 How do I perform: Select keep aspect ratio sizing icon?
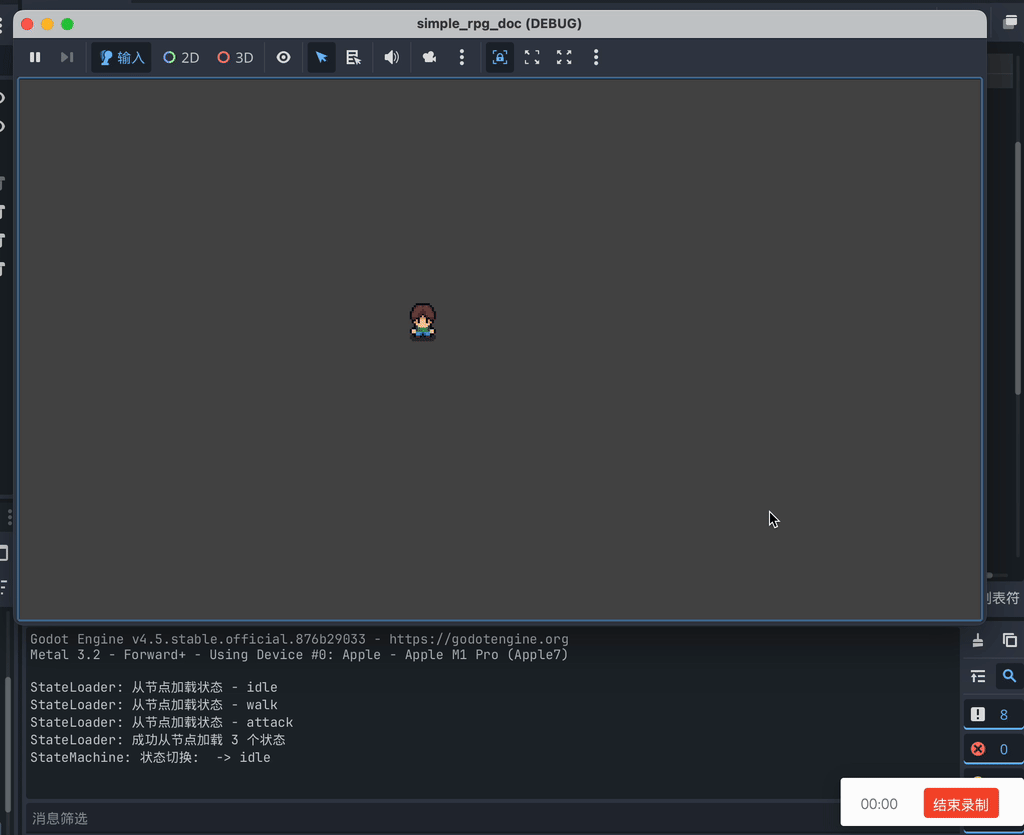click(532, 57)
